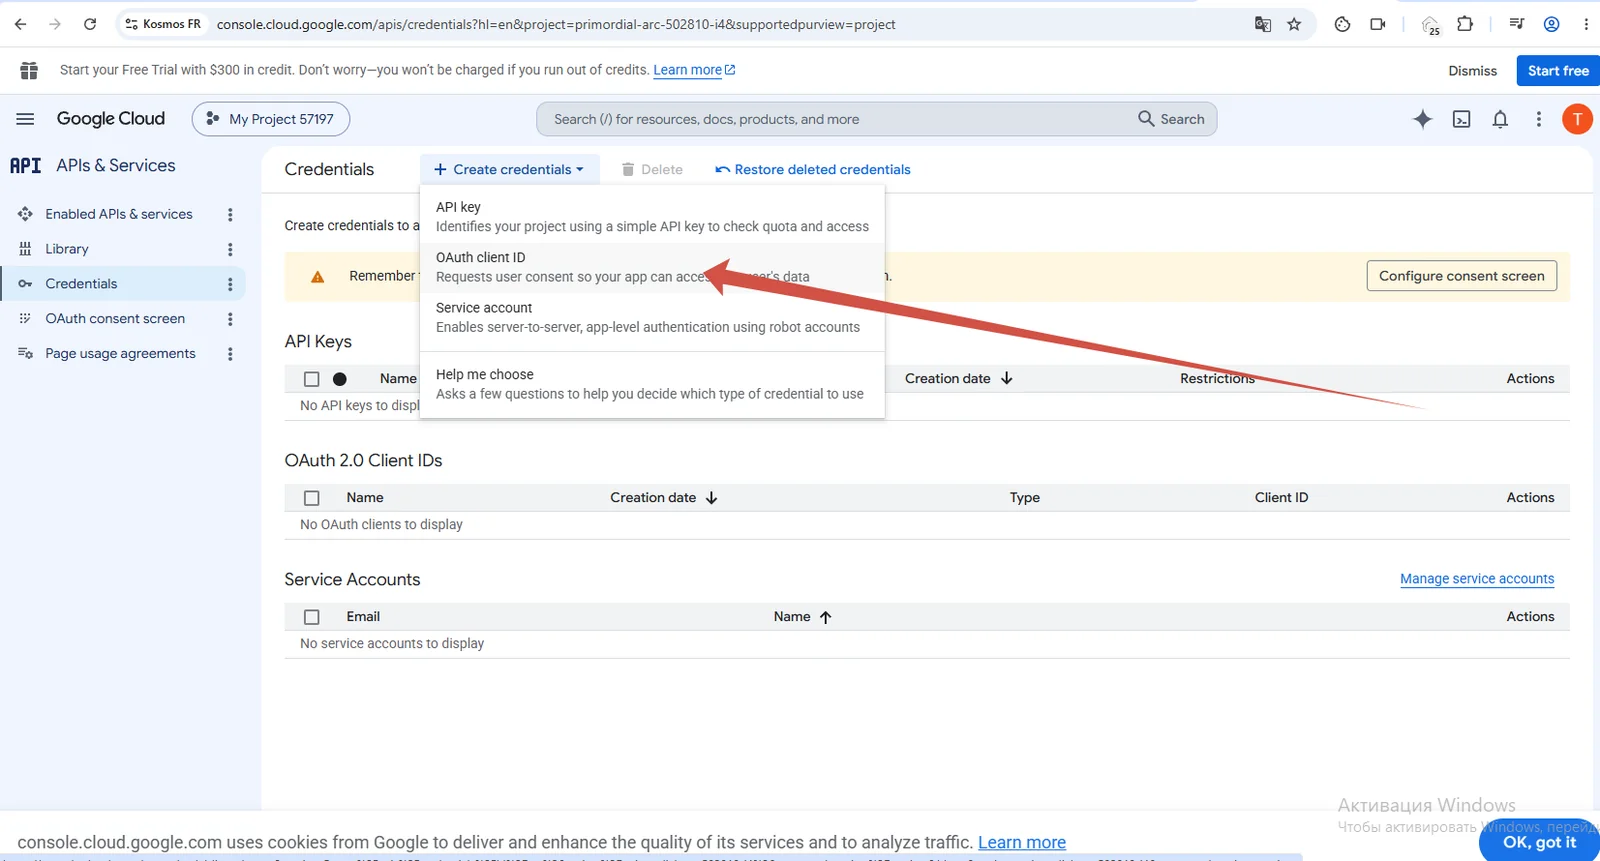
Task: Open more options for Page usage agreements
Action: point(230,354)
